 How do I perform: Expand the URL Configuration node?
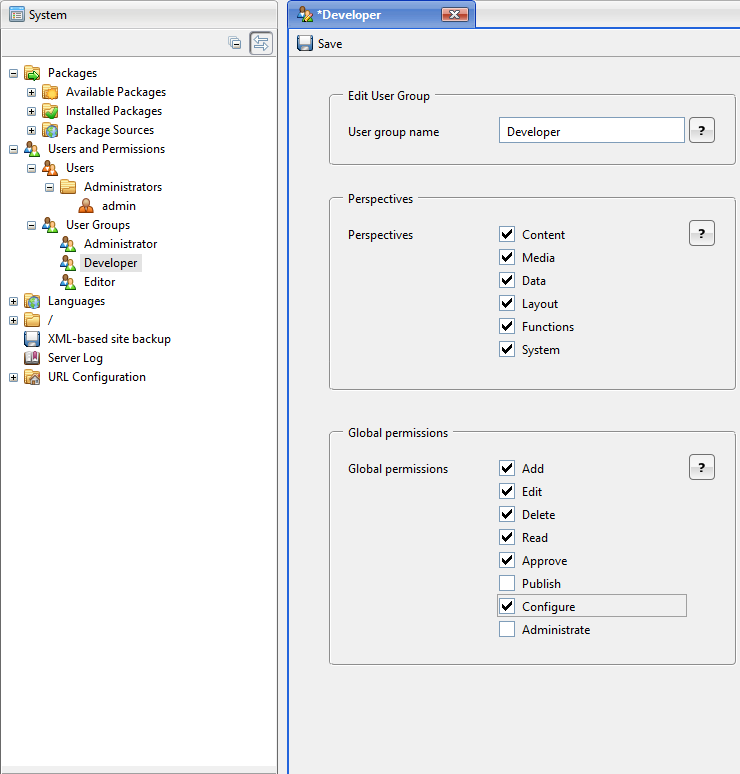[x=13, y=378]
